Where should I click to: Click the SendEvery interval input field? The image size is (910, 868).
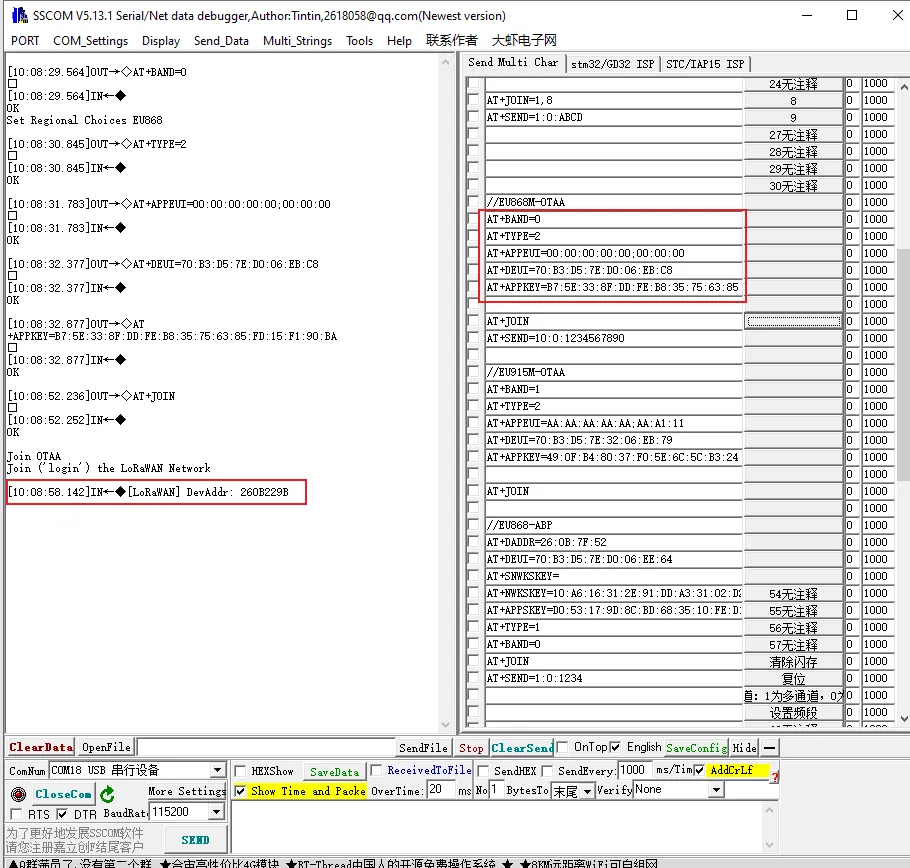tap(632, 770)
